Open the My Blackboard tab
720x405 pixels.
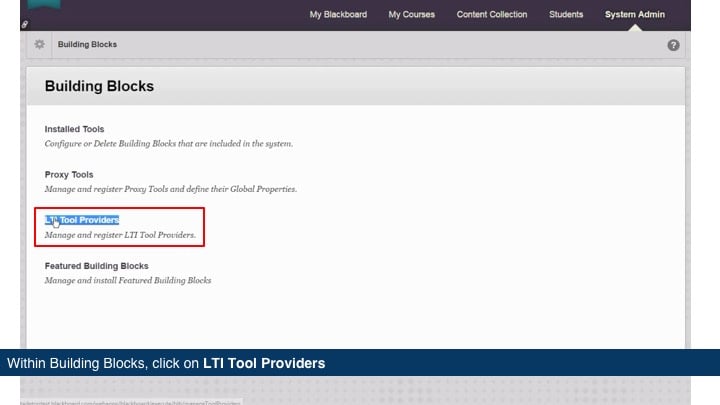click(x=338, y=15)
